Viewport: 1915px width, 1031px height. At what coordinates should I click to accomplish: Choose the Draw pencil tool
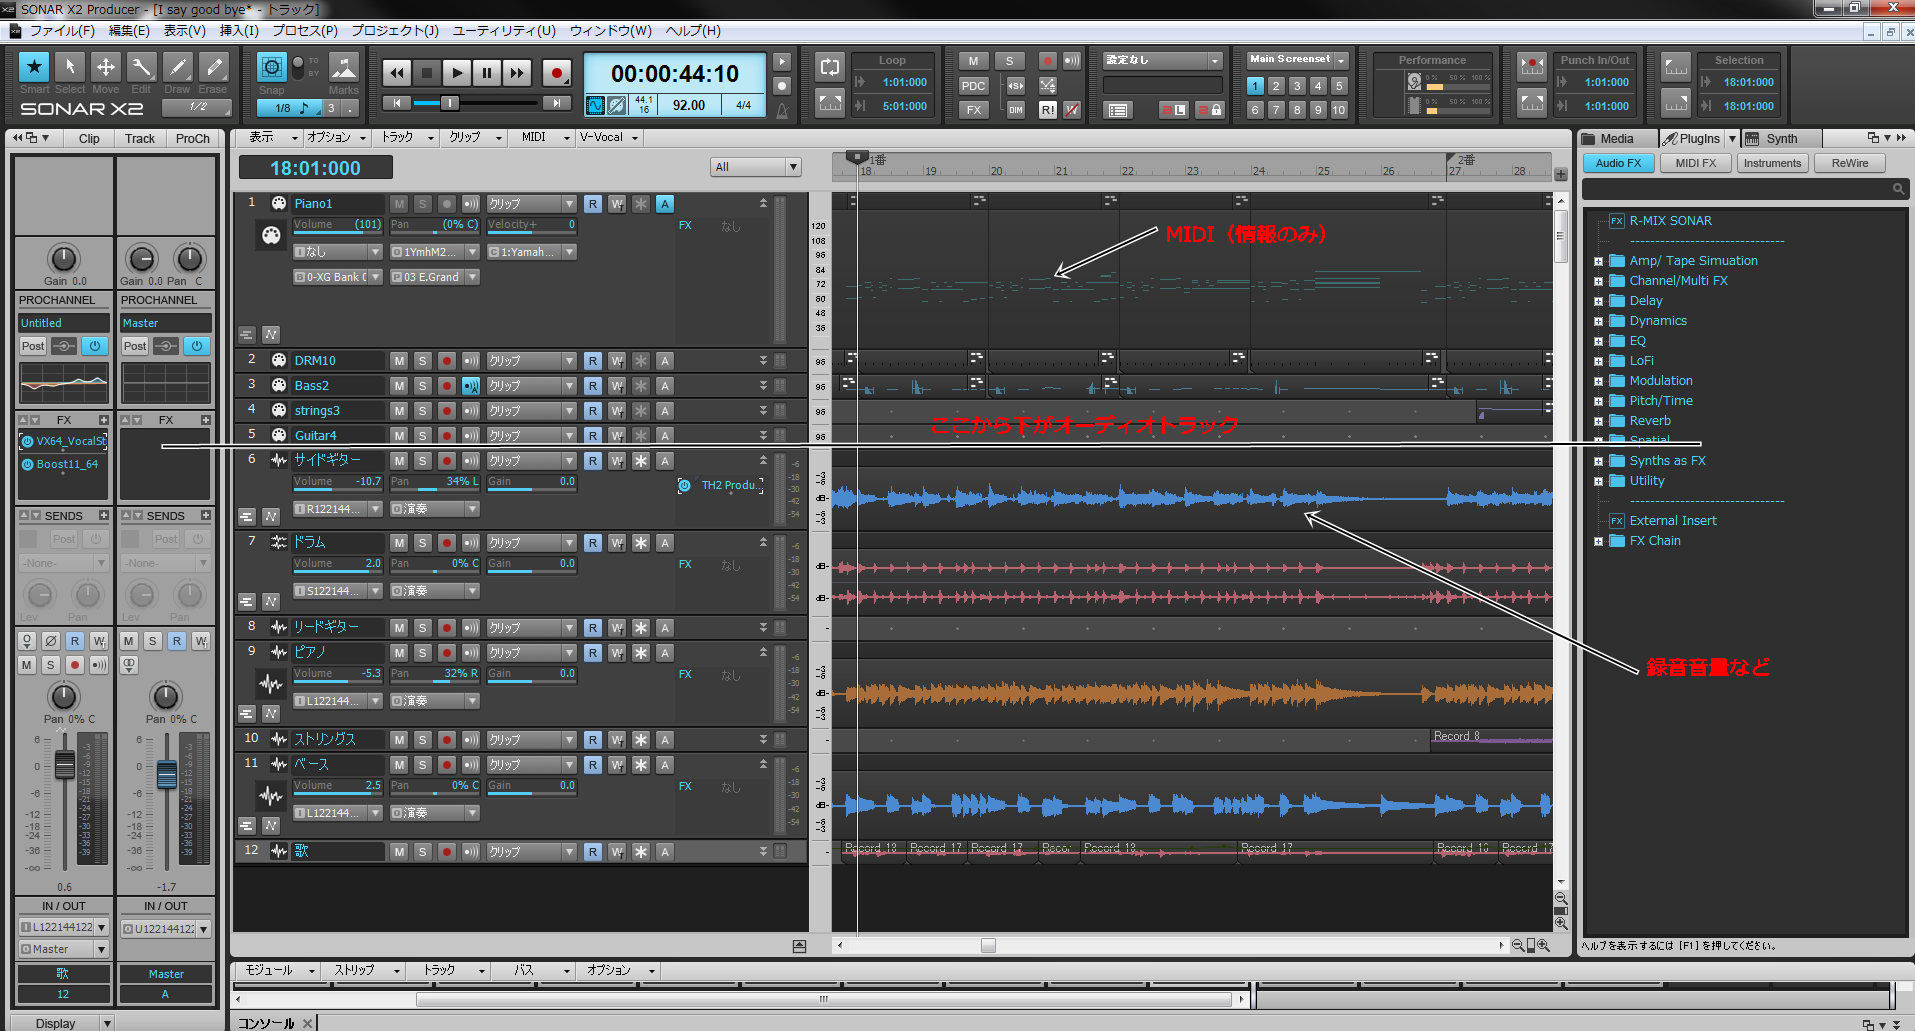[178, 67]
